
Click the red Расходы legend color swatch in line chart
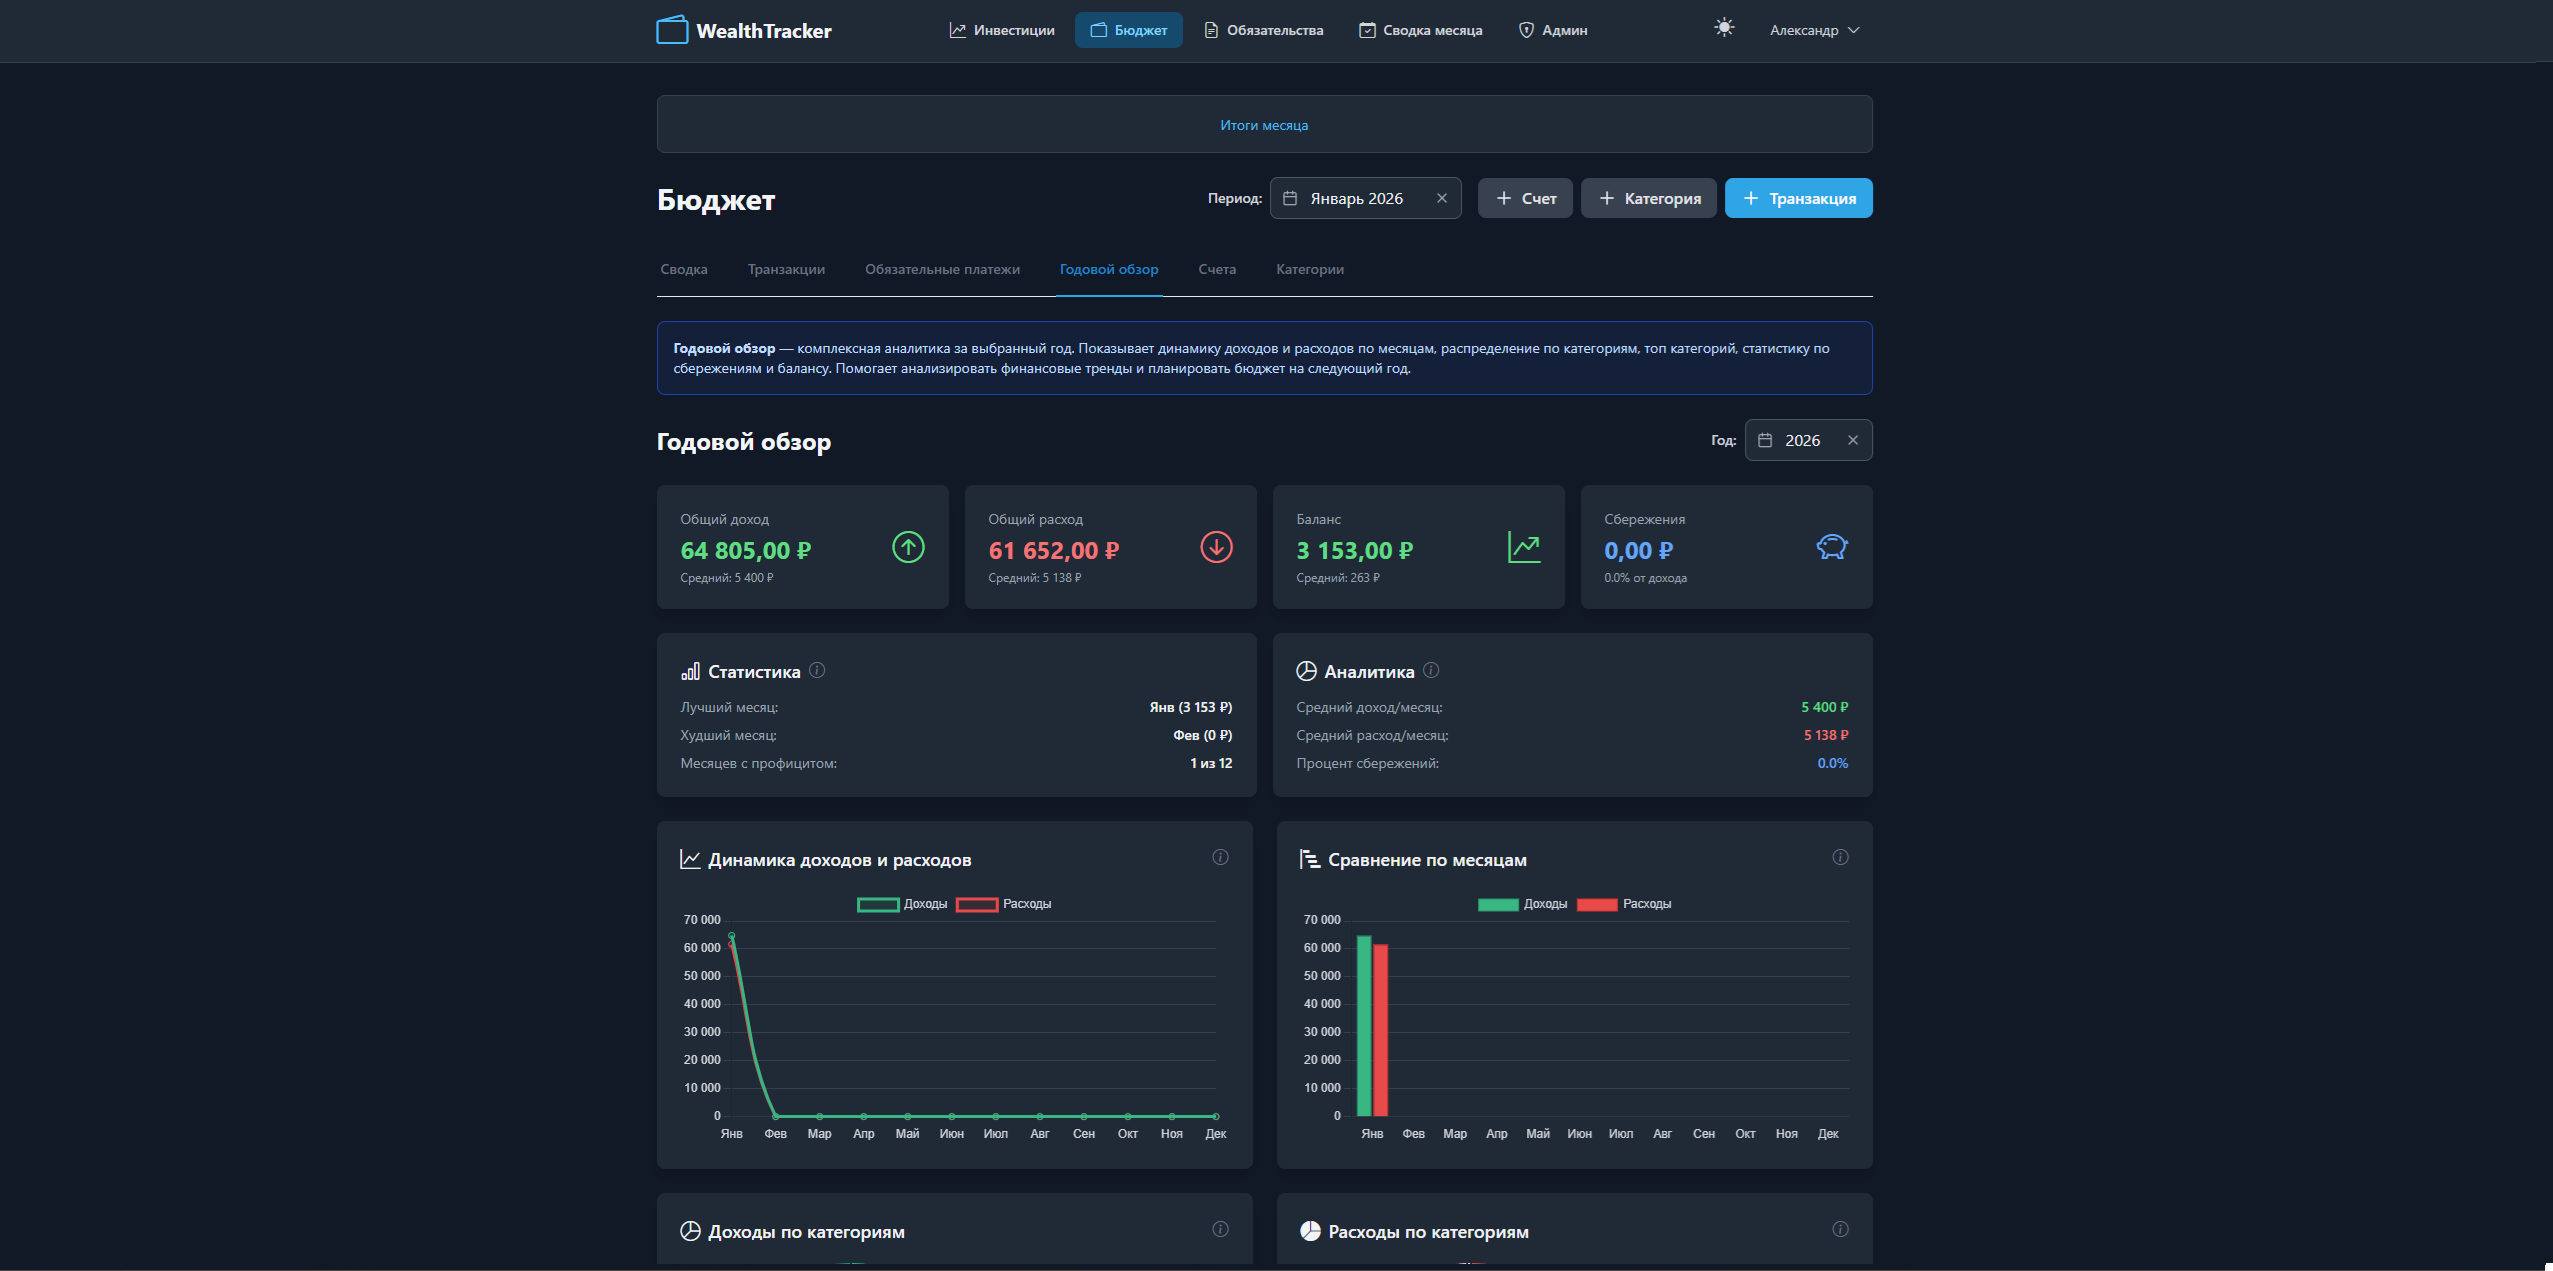(x=977, y=904)
